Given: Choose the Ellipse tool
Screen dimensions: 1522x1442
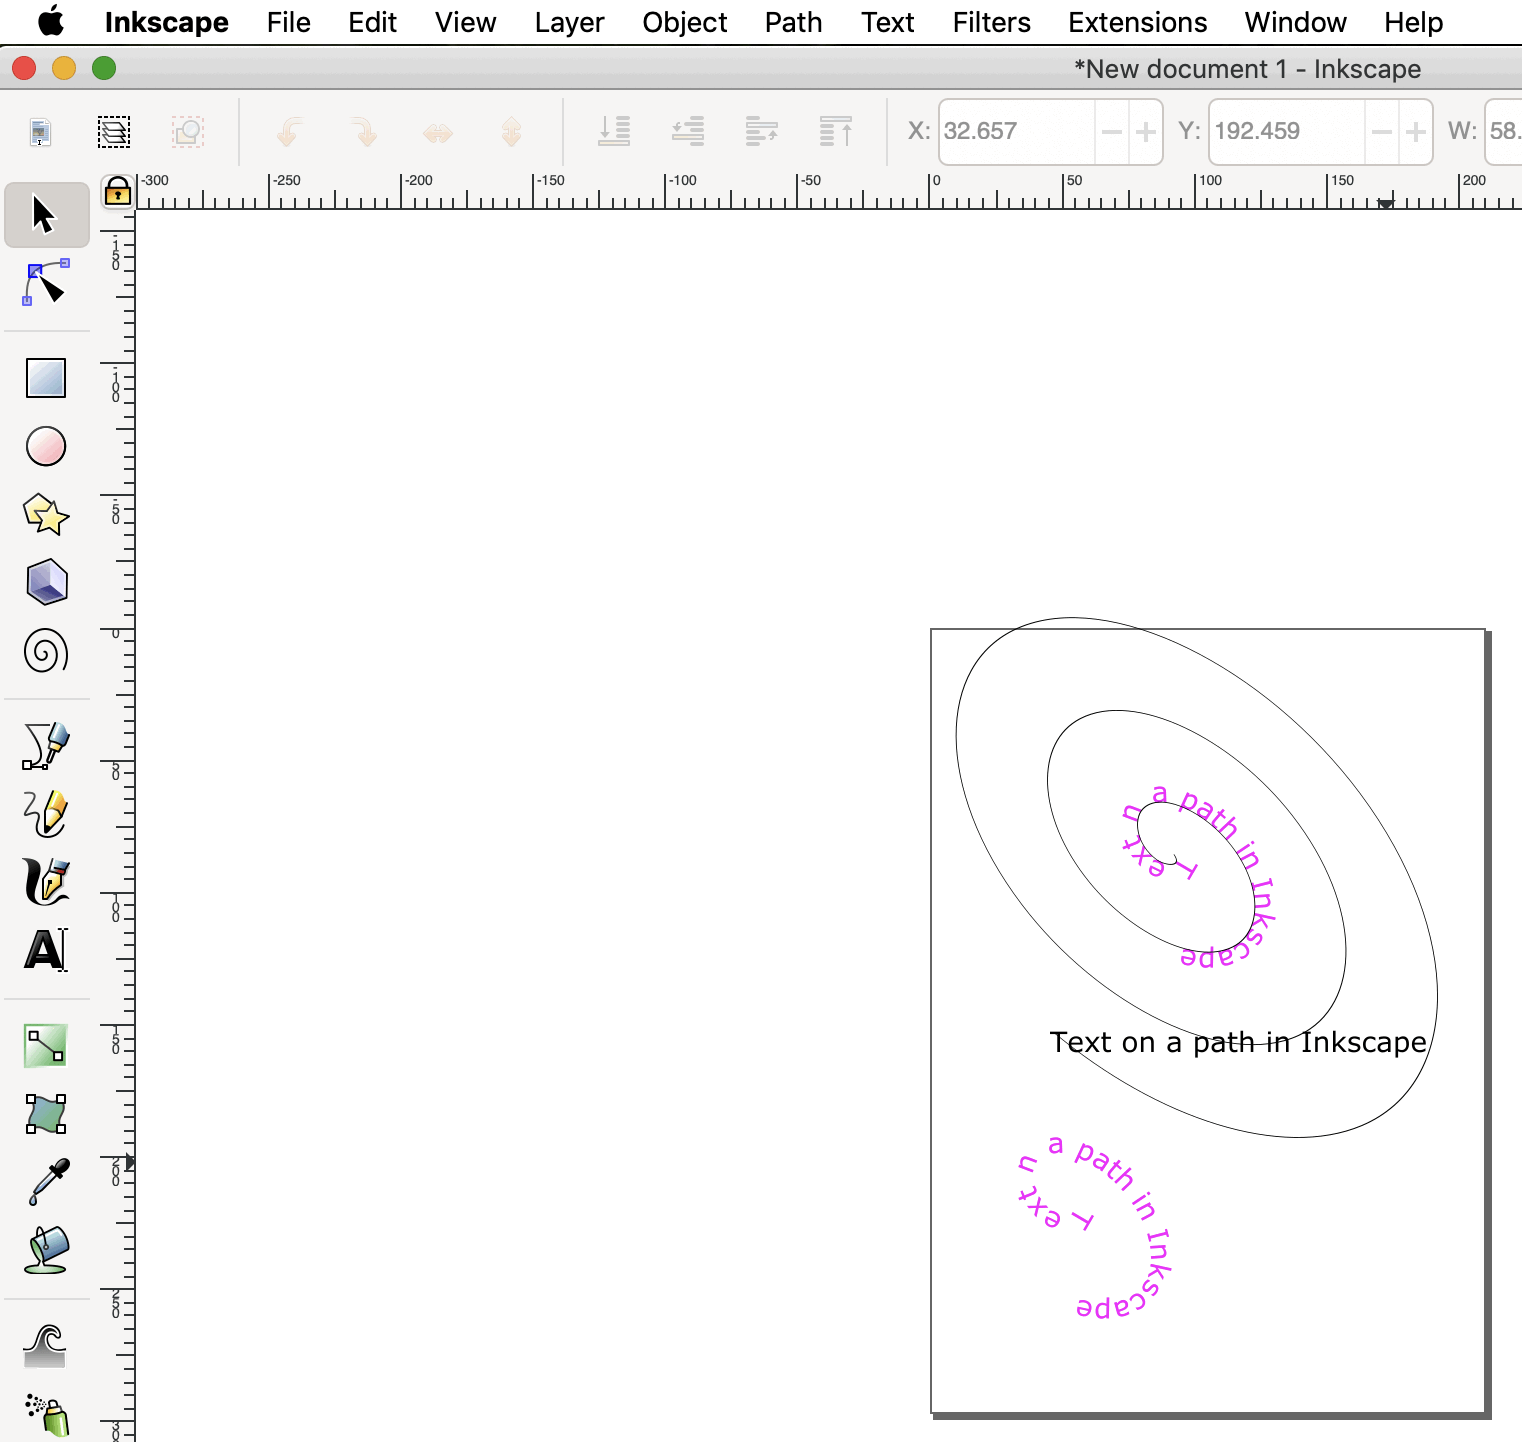Looking at the screenshot, I should [x=46, y=446].
